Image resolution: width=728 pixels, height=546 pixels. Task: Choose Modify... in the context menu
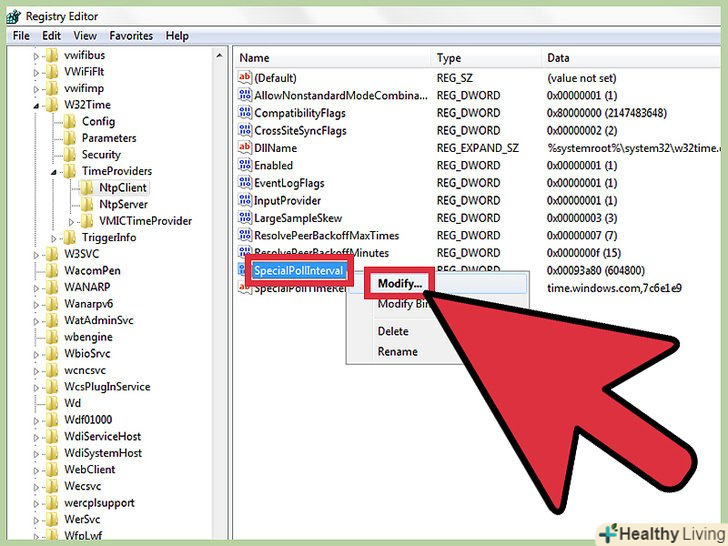click(400, 283)
